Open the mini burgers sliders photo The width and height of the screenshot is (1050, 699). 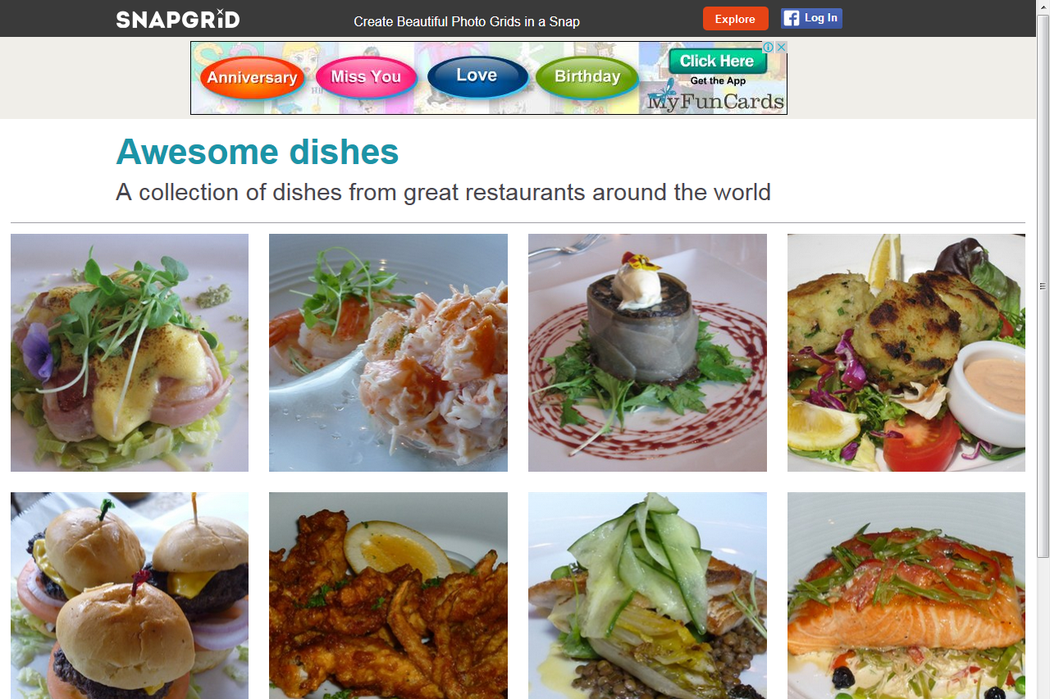(129, 596)
